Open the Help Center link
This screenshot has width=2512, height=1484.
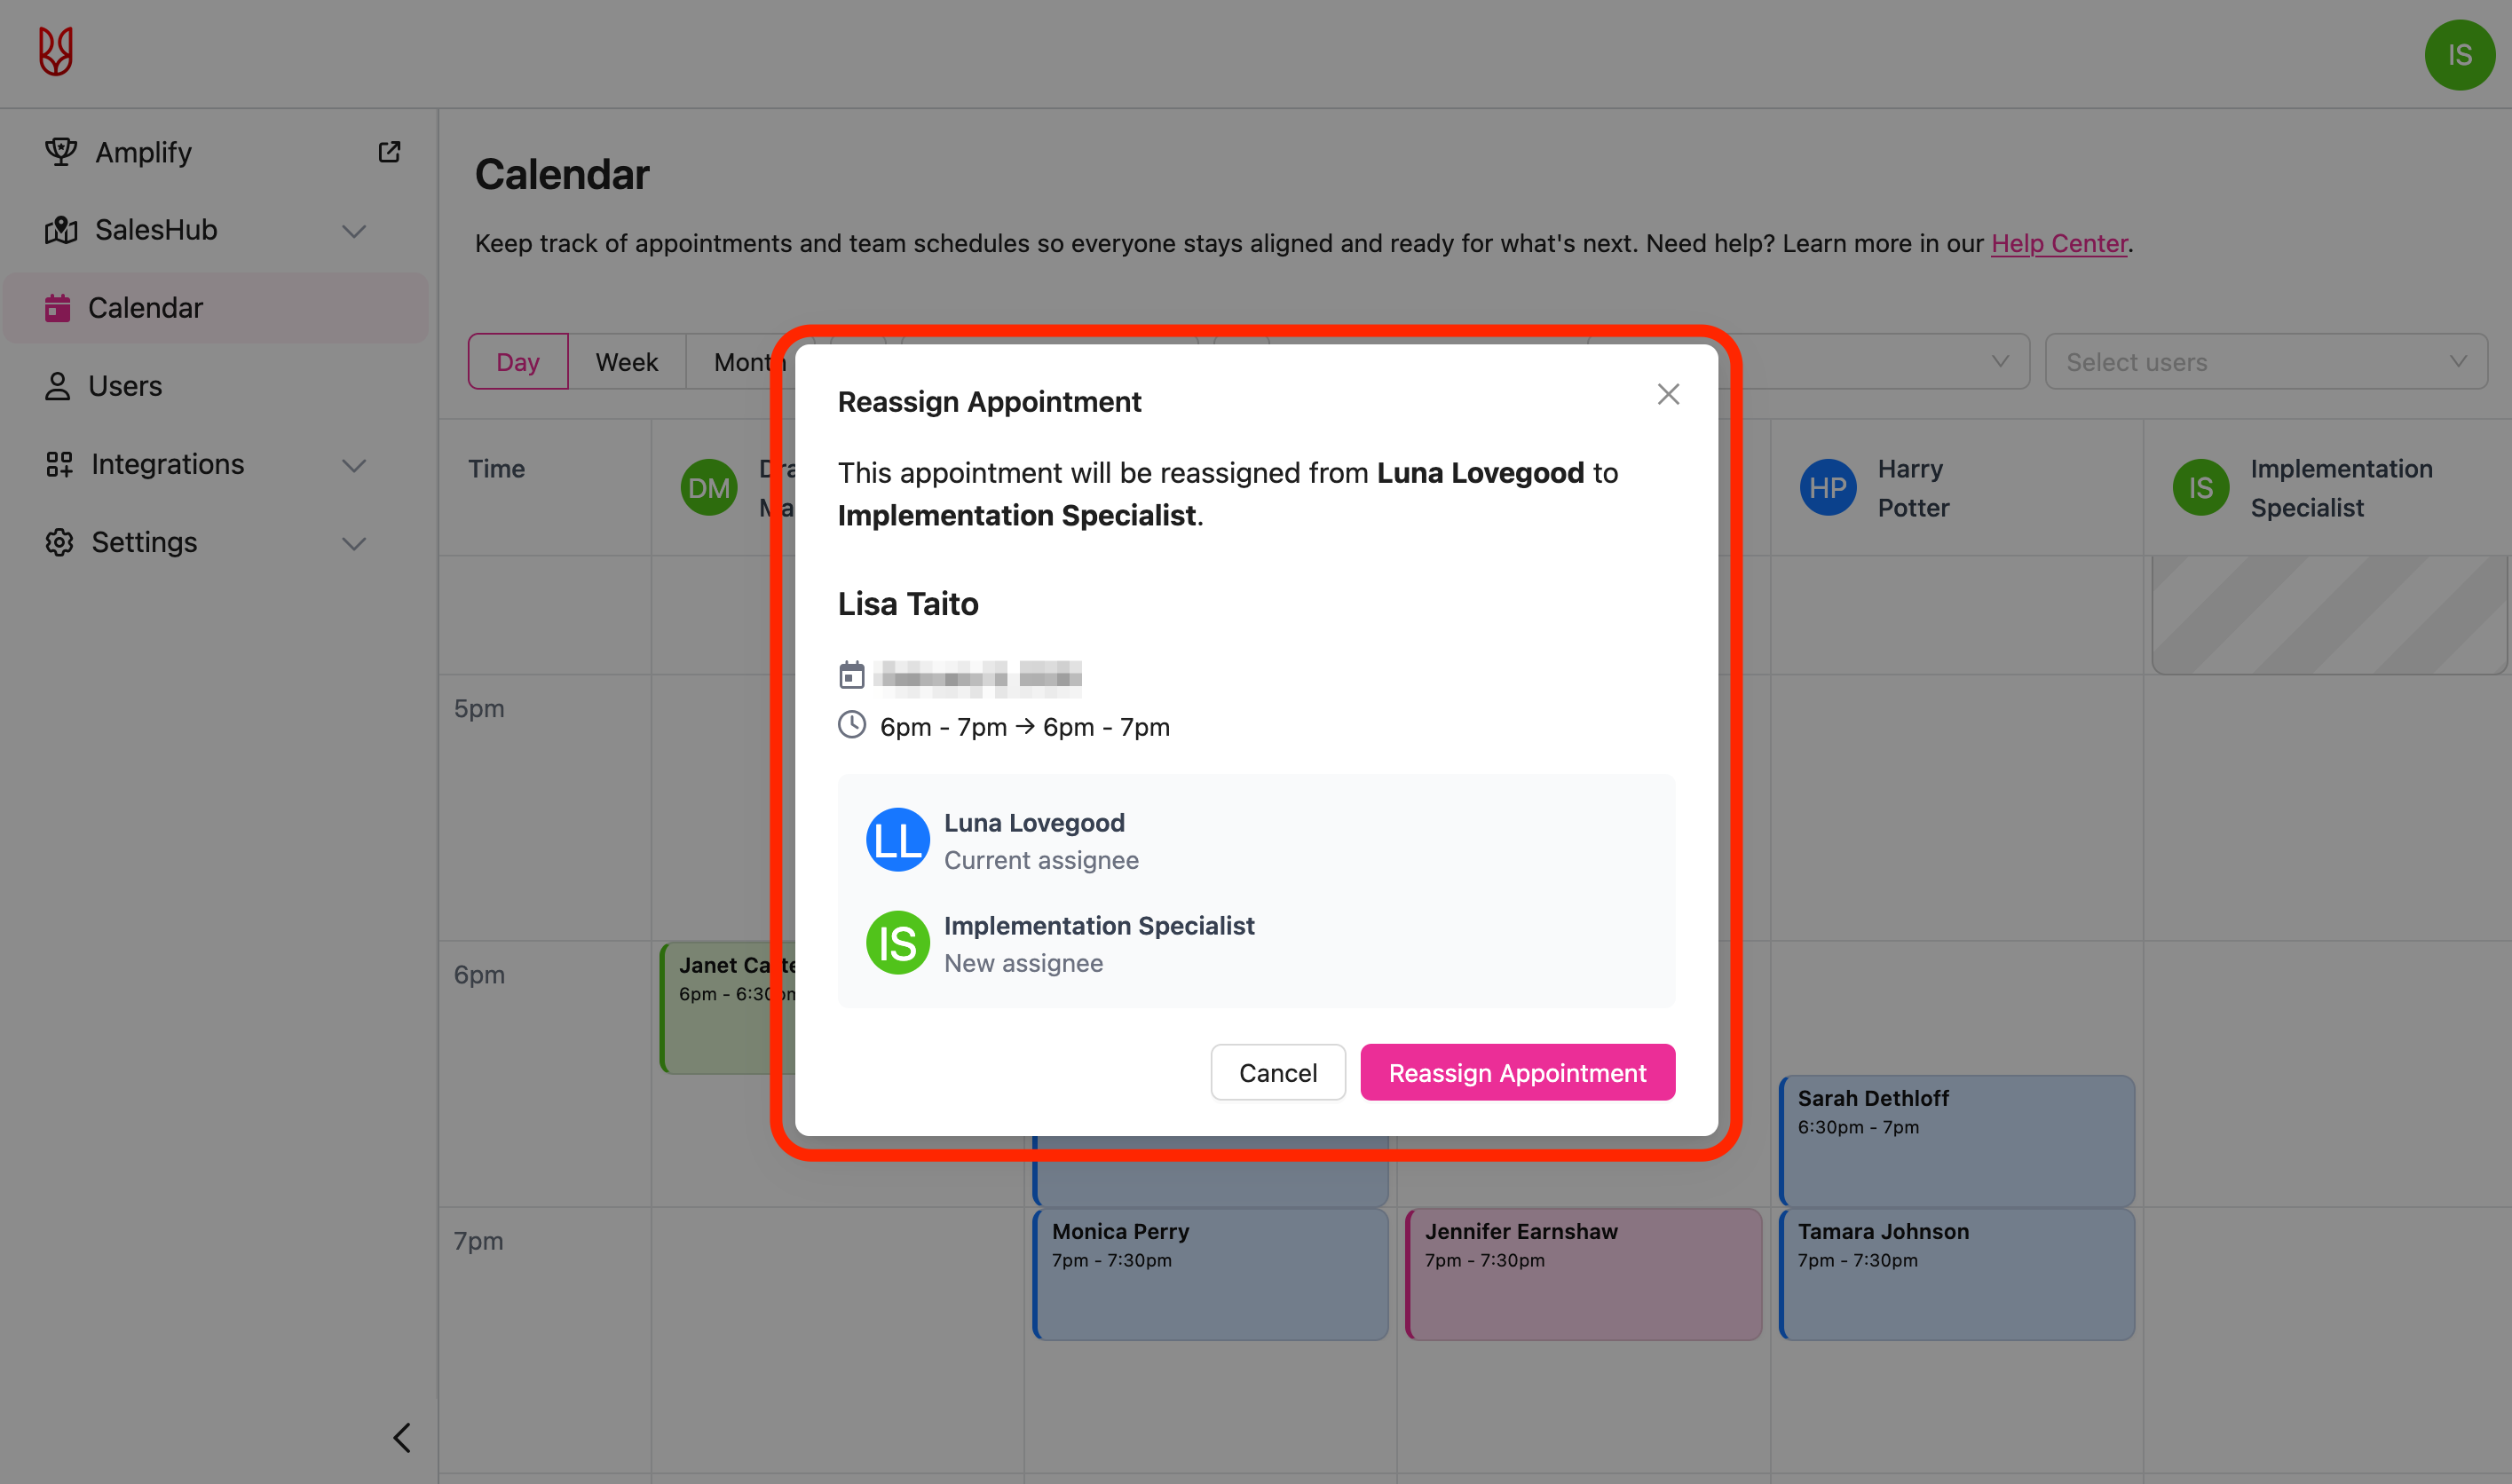click(2058, 243)
